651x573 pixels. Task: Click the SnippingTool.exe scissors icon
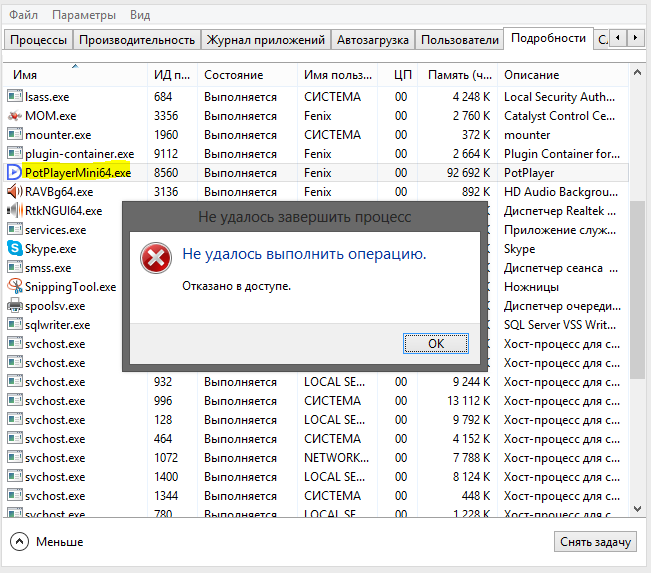(15, 286)
